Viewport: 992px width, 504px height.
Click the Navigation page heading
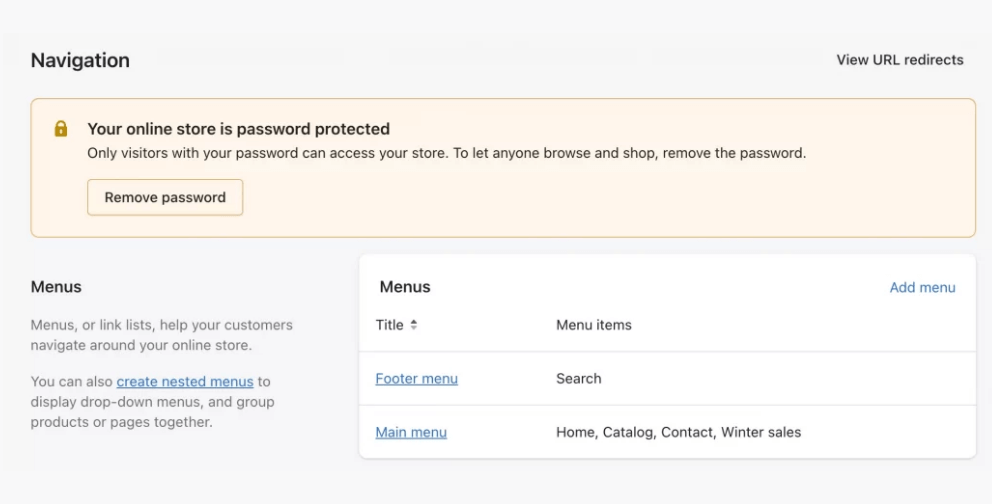click(80, 60)
